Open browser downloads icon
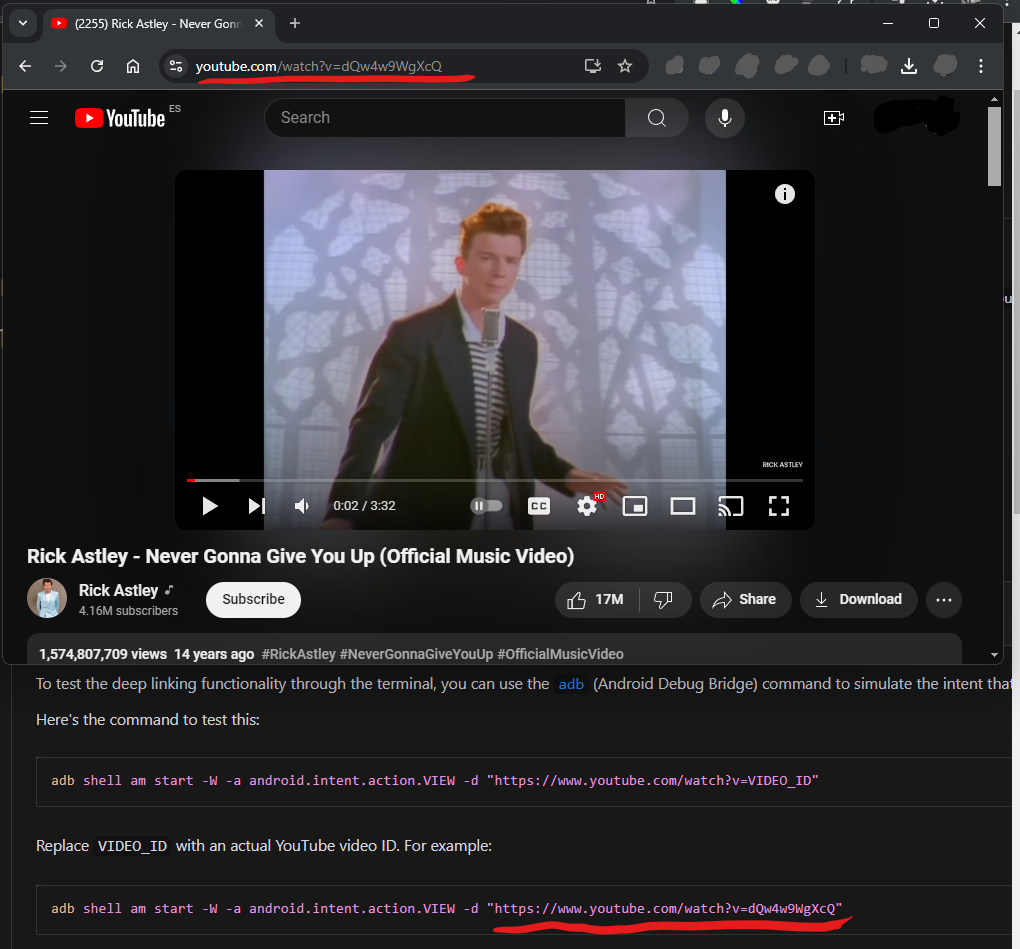The width and height of the screenshot is (1020, 949). click(x=909, y=66)
